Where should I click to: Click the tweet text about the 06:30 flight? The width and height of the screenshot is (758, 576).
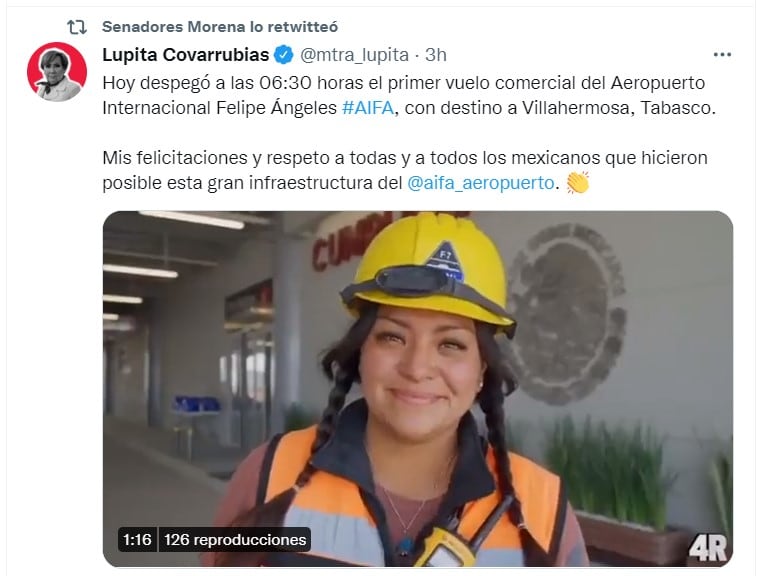[x=408, y=95]
